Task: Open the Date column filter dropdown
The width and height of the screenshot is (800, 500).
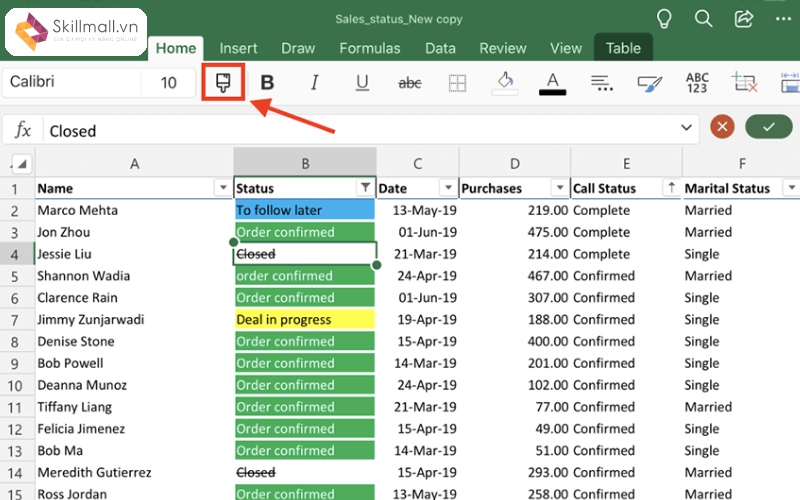Action: click(448, 188)
